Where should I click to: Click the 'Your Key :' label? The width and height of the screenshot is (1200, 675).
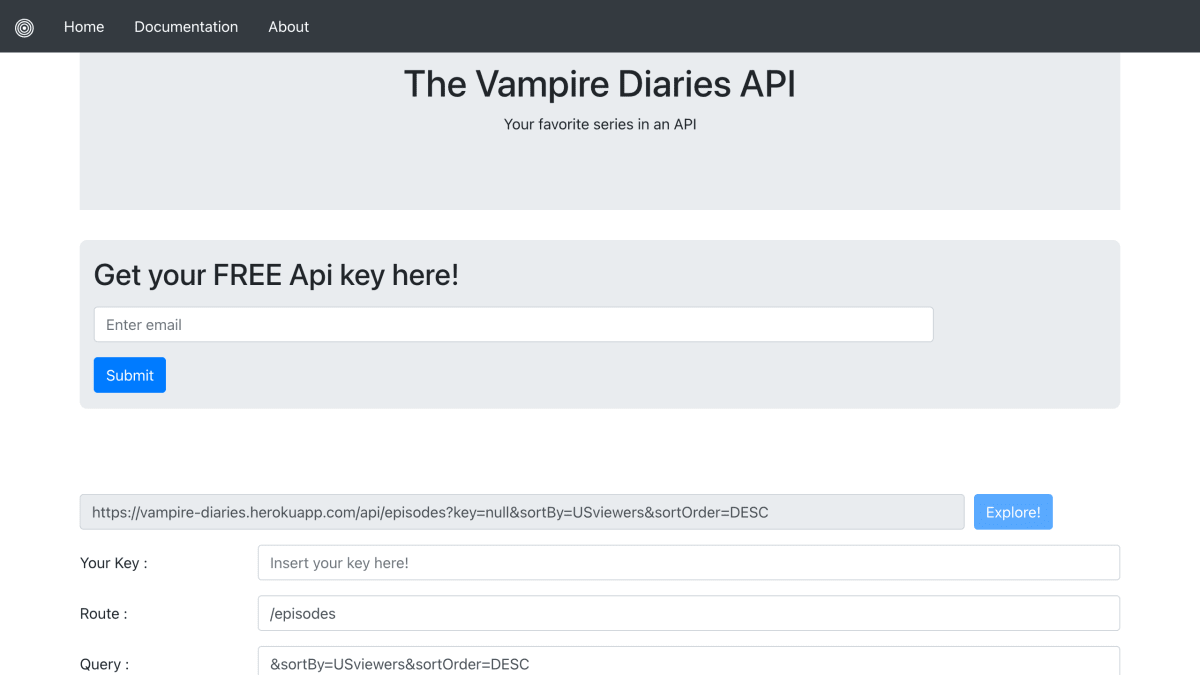point(114,563)
